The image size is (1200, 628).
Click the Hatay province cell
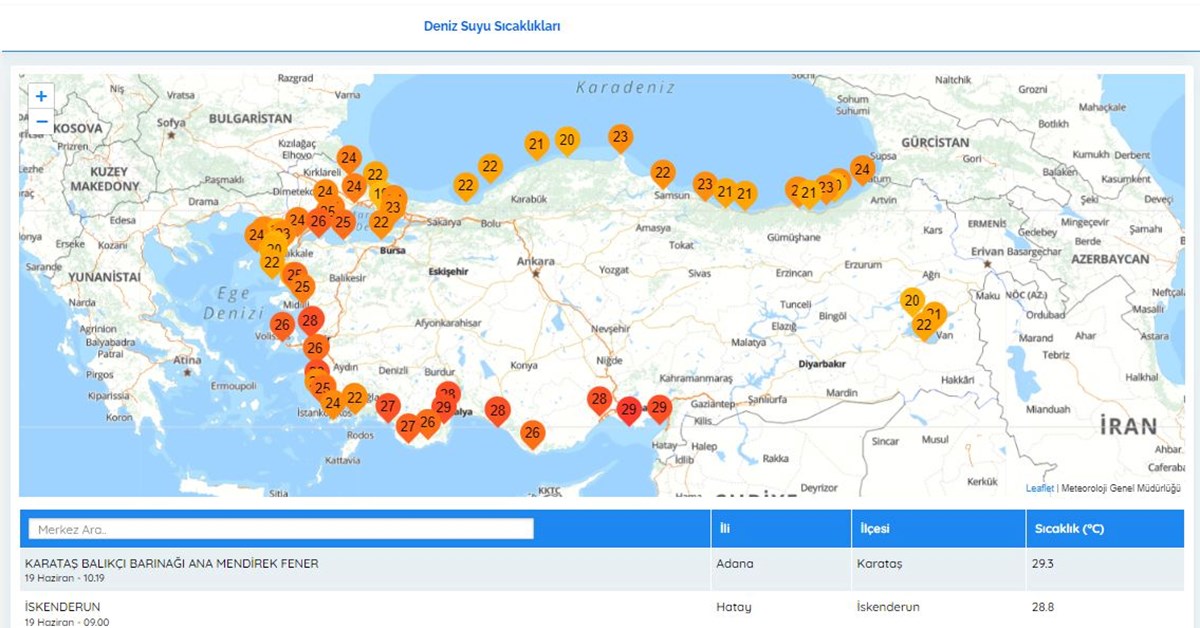(x=733, y=607)
